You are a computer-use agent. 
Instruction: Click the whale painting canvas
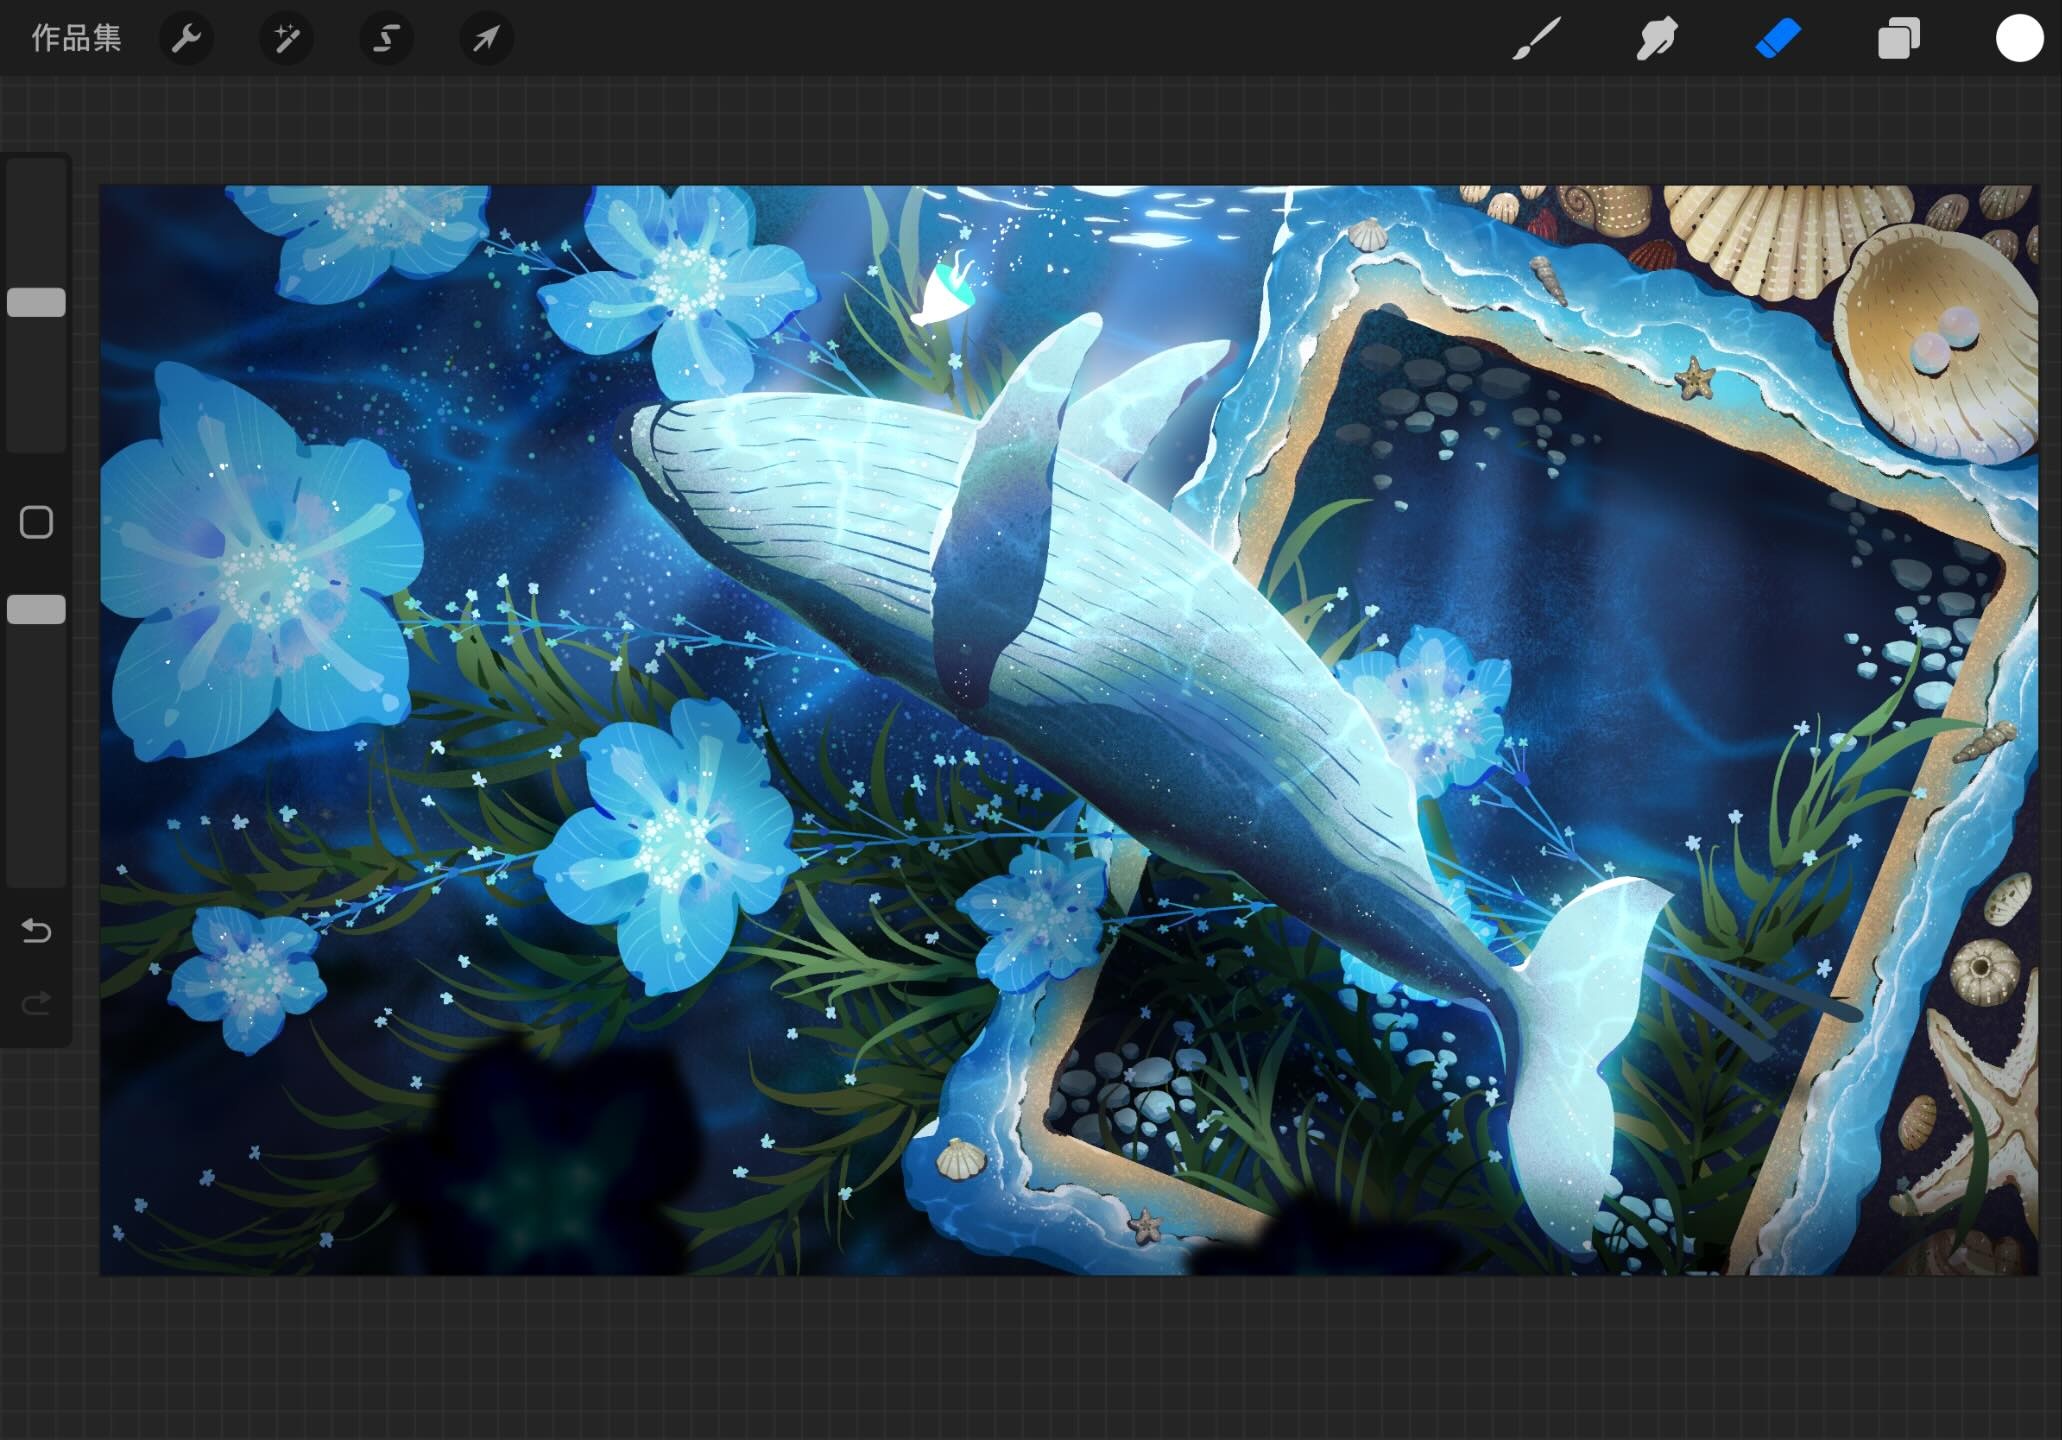[1069, 730]
